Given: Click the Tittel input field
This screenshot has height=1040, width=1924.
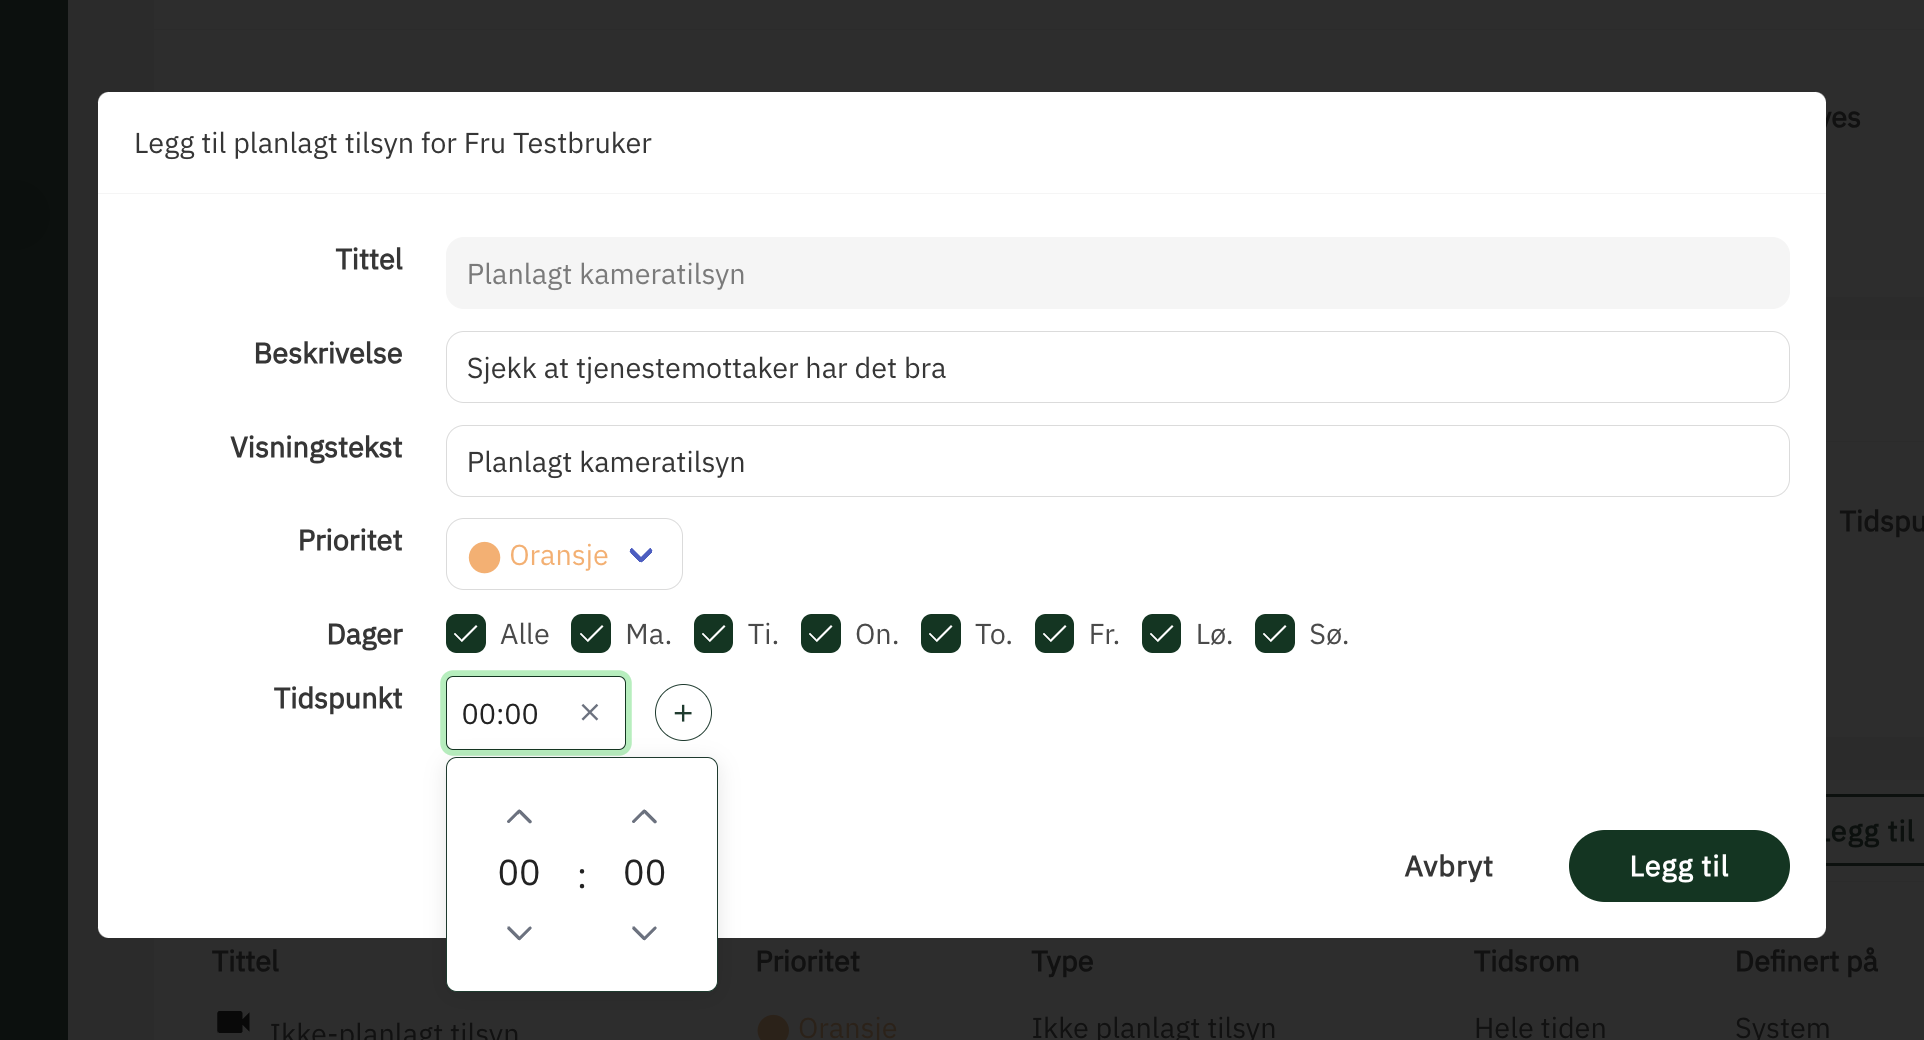Looking at the screenshot, I should coord(1117,273).
